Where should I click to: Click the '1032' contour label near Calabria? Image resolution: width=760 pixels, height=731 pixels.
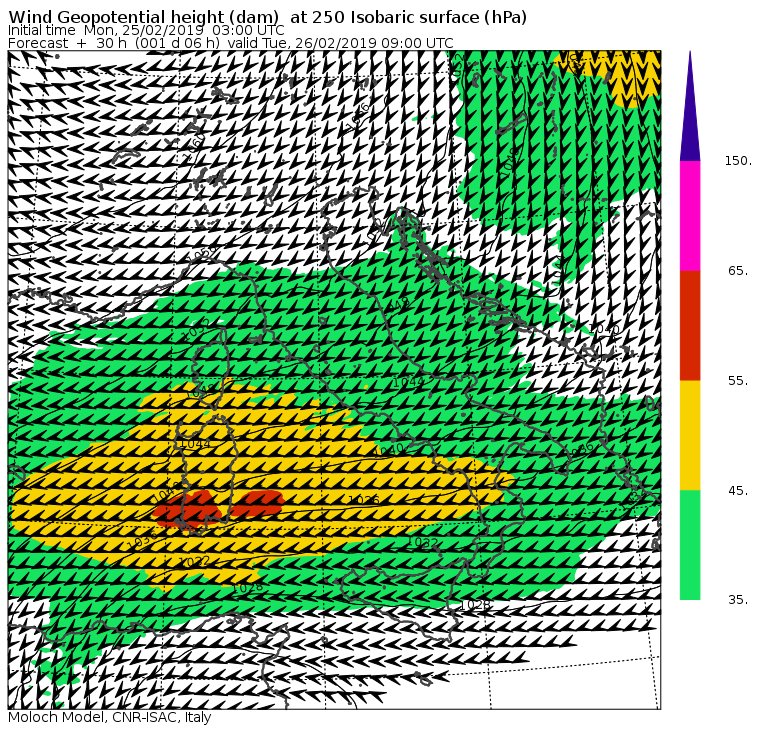(x=424, y=542)
